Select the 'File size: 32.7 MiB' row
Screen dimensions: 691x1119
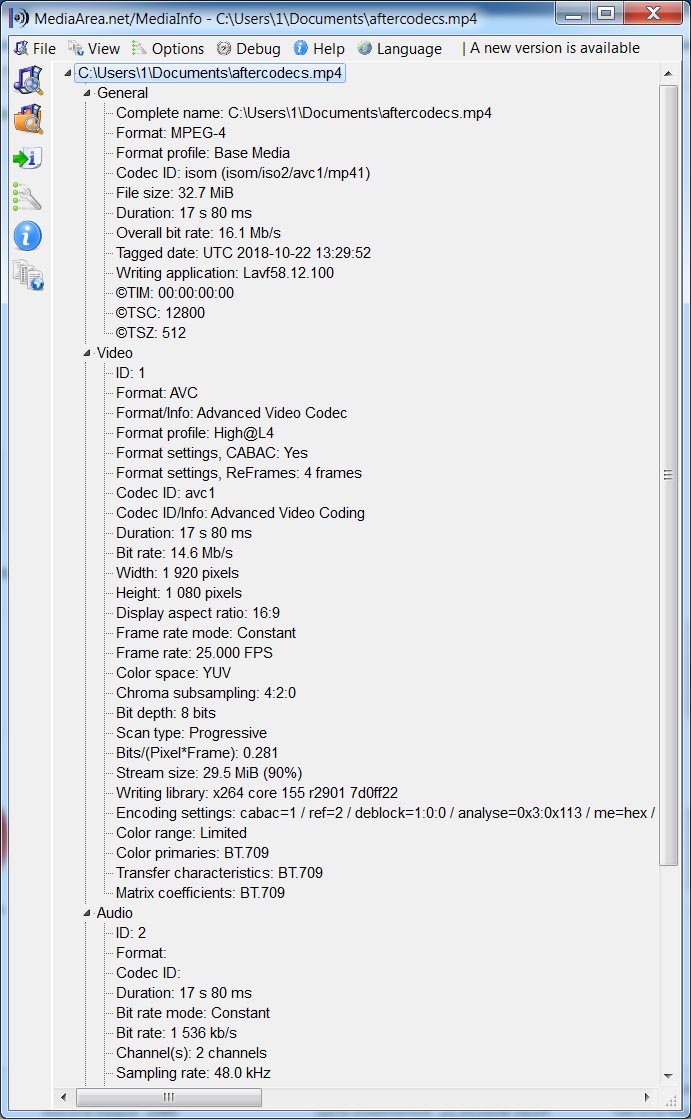pyautogui.click(x=174, y=193)
